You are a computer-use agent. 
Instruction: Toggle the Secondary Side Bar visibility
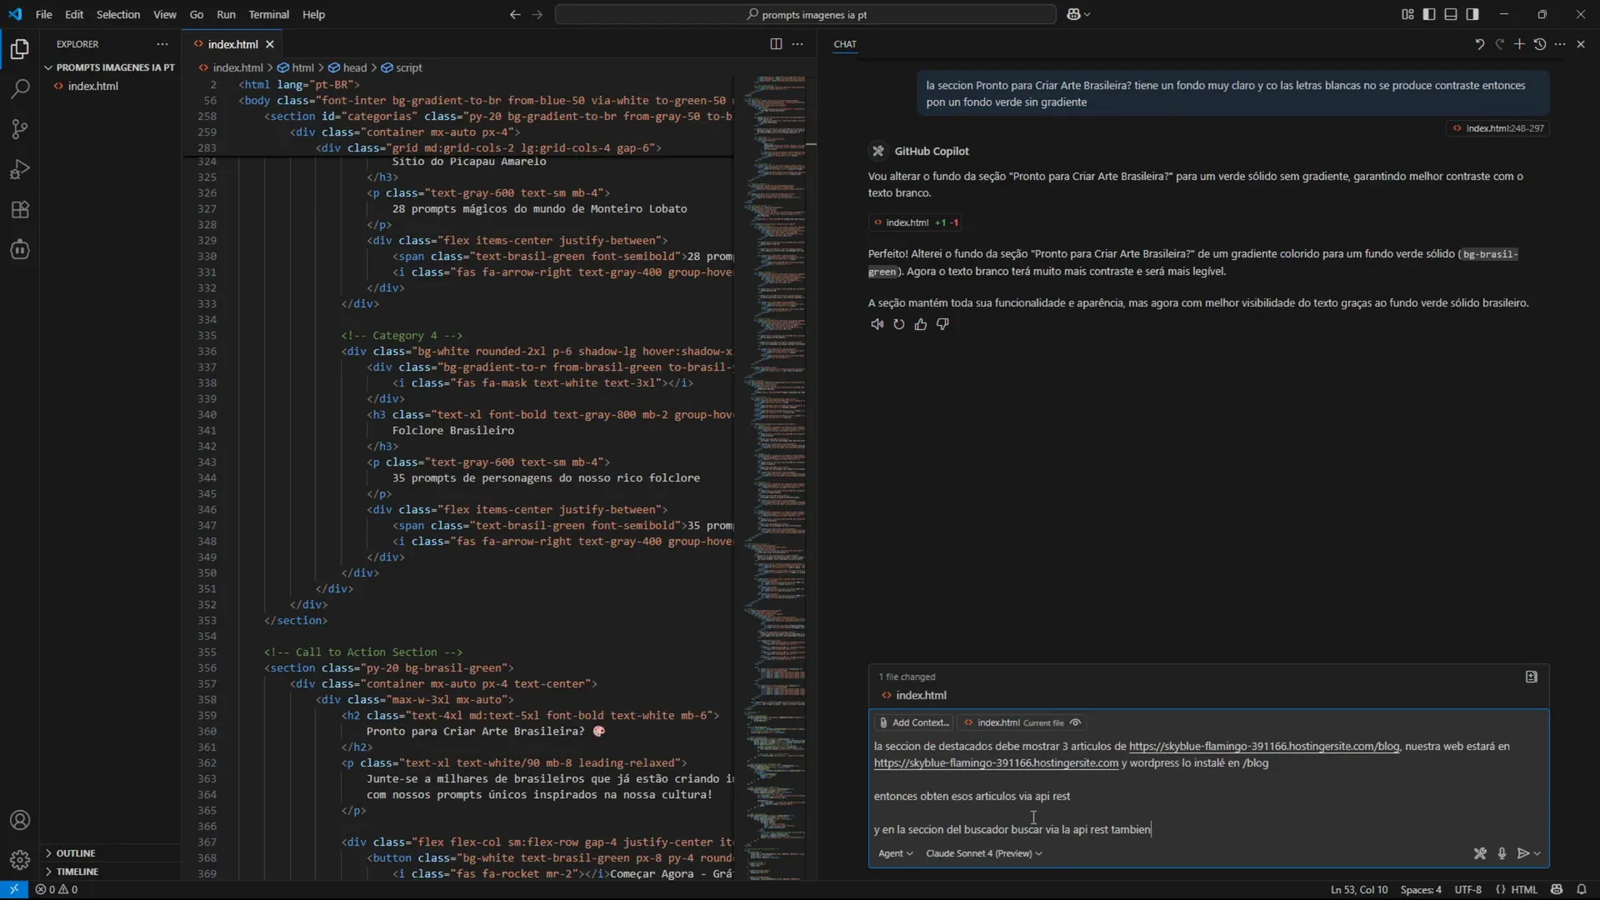pos(1471,14)
